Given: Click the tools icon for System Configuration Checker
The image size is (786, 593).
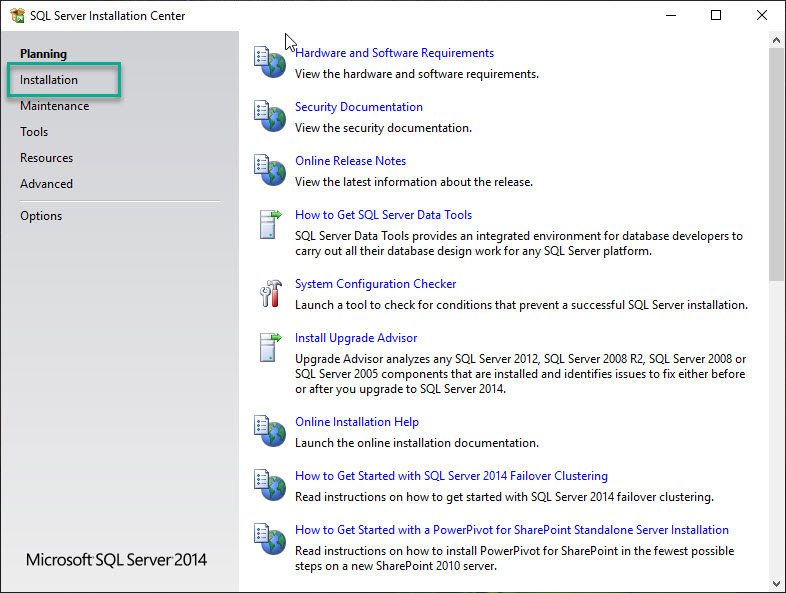Looking at the screenshot, I should click(271, 293).
